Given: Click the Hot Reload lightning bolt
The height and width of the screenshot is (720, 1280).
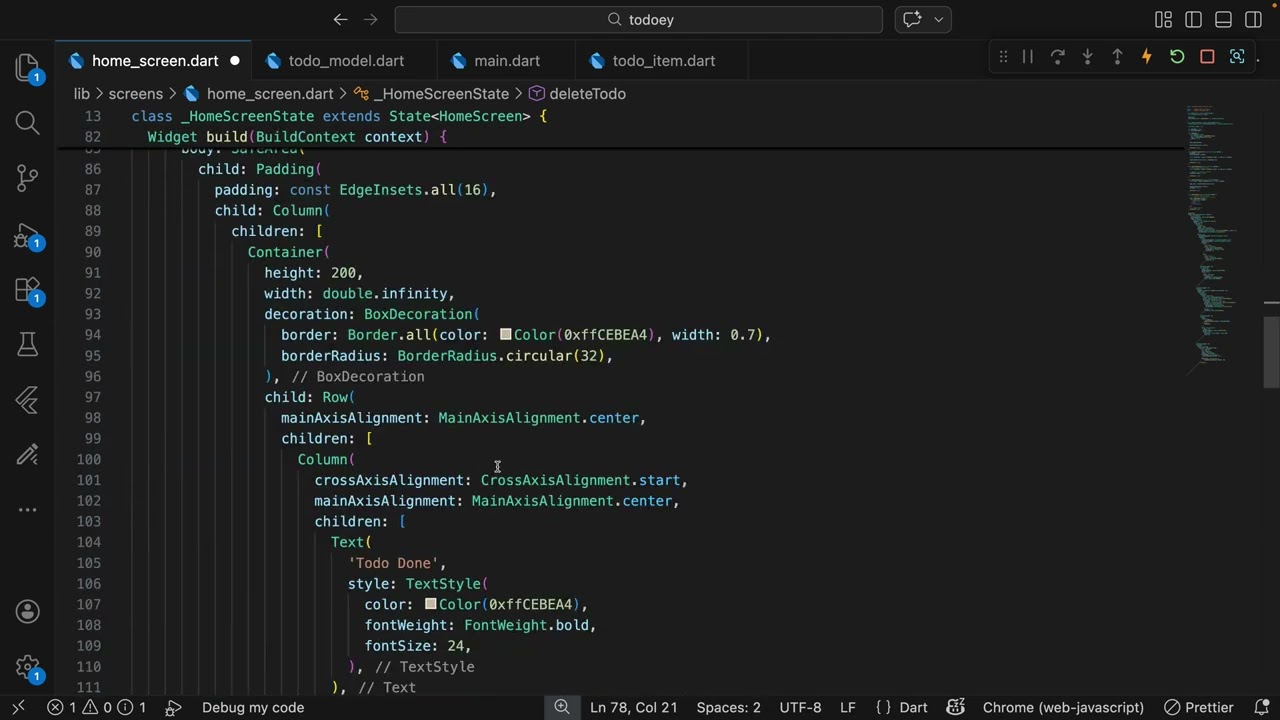Looking at the screenshot, I should pyautogui.click(x=1147, y=57).
